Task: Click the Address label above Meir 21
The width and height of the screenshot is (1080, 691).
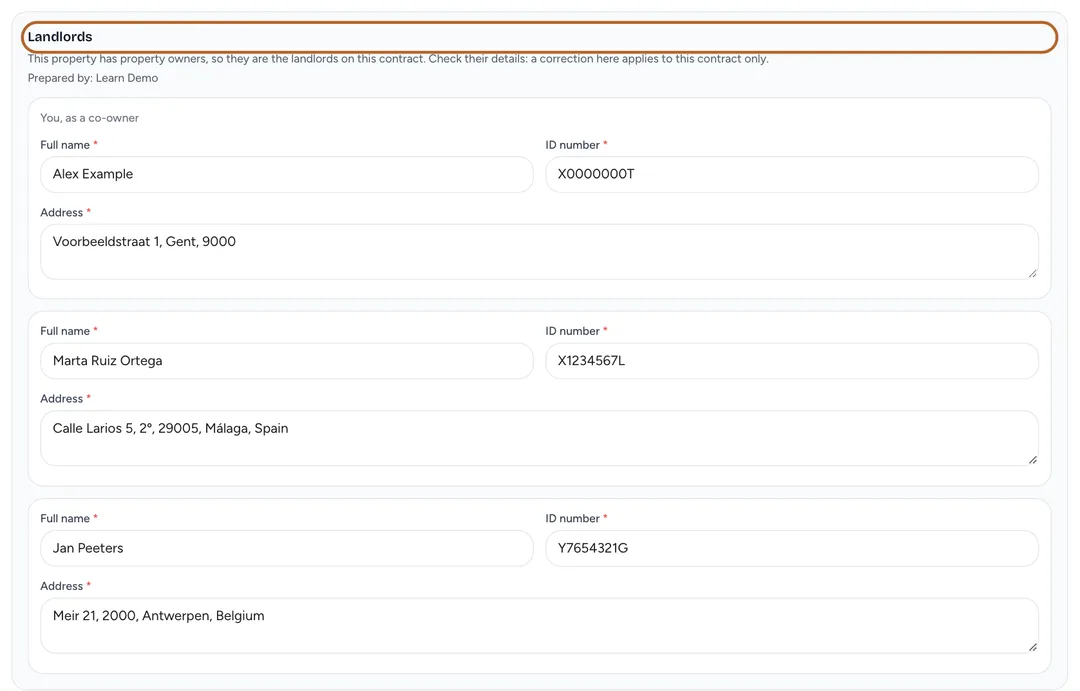Action: pos(65,586)
